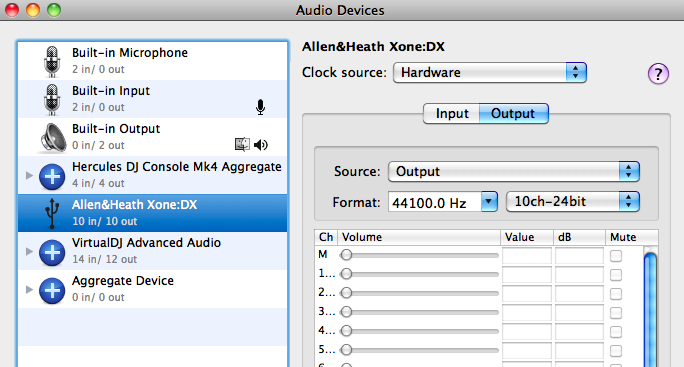
Task: Expand the Aggregate Device disclosure triangle
Action: pos(29,289)
